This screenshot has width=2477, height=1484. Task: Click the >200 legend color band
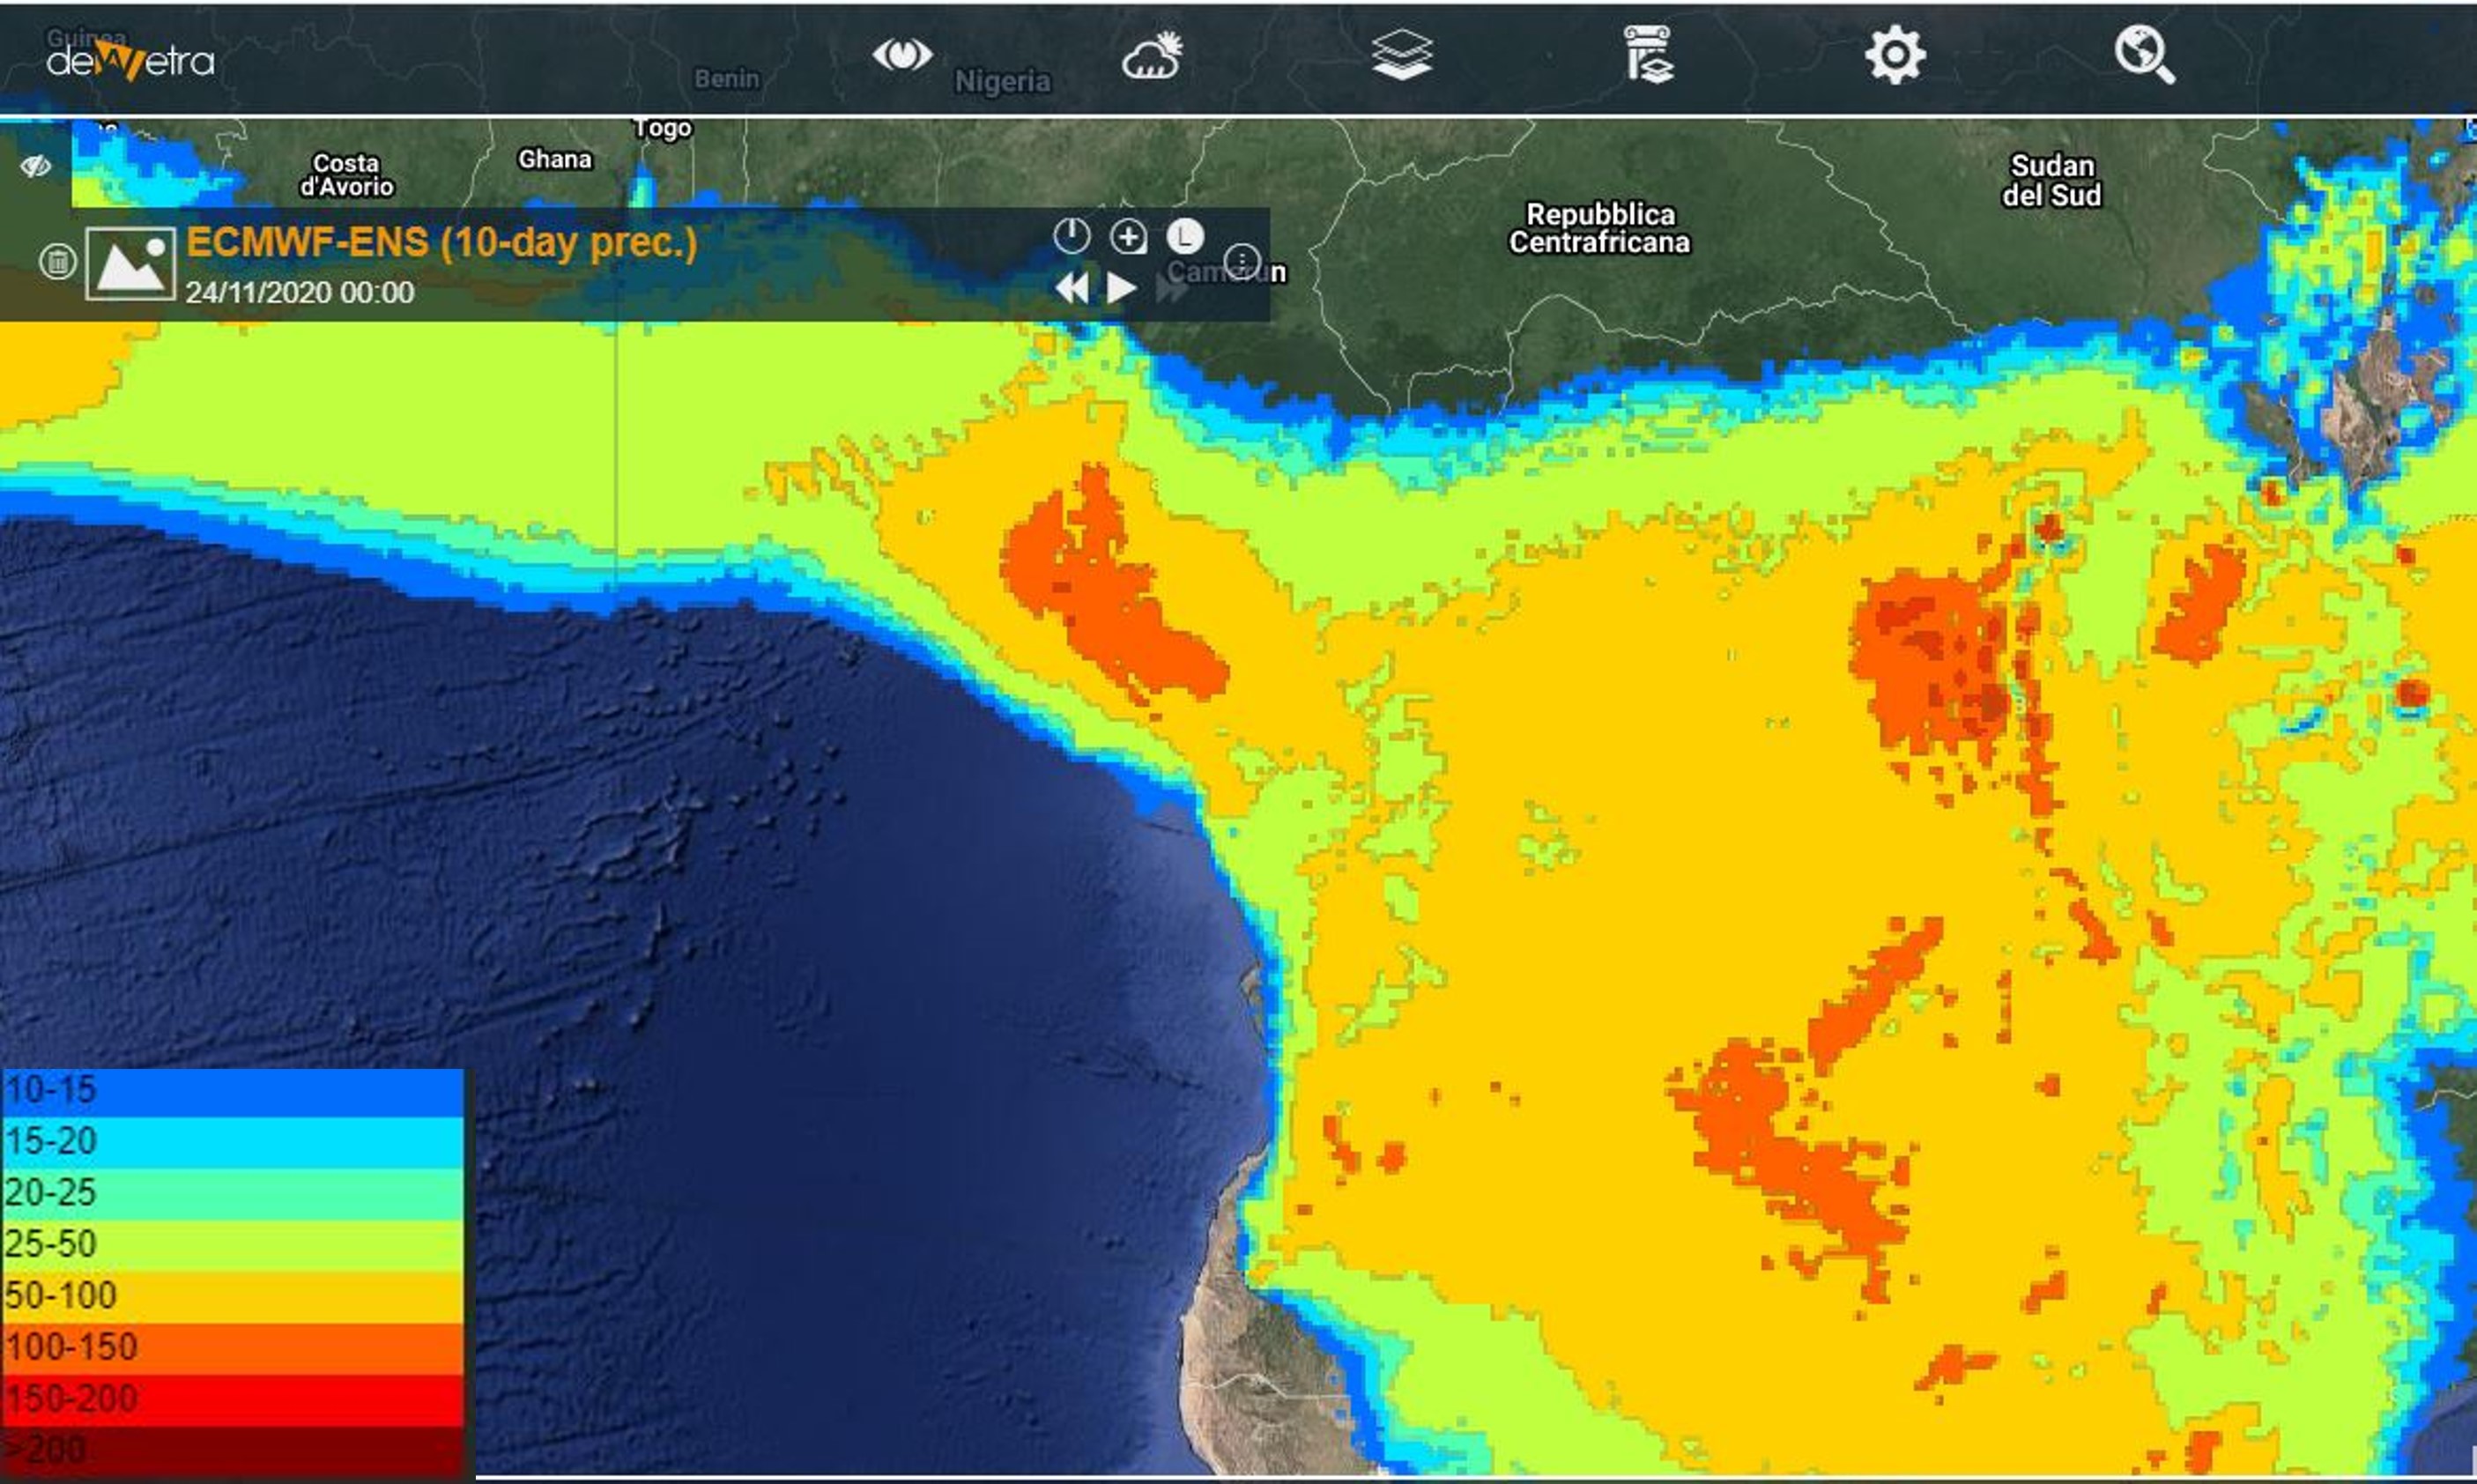click(x=233, y=1451)
